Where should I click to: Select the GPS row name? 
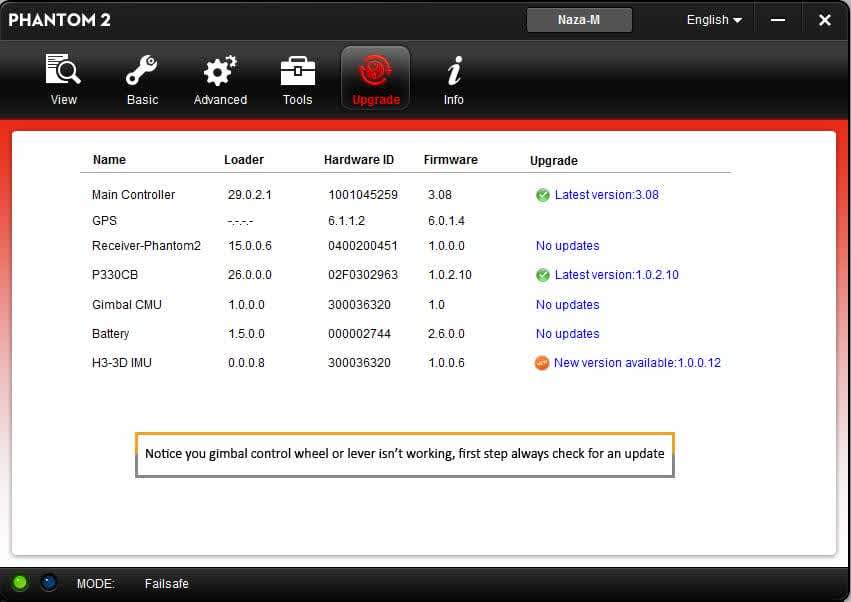click(104, 221)
